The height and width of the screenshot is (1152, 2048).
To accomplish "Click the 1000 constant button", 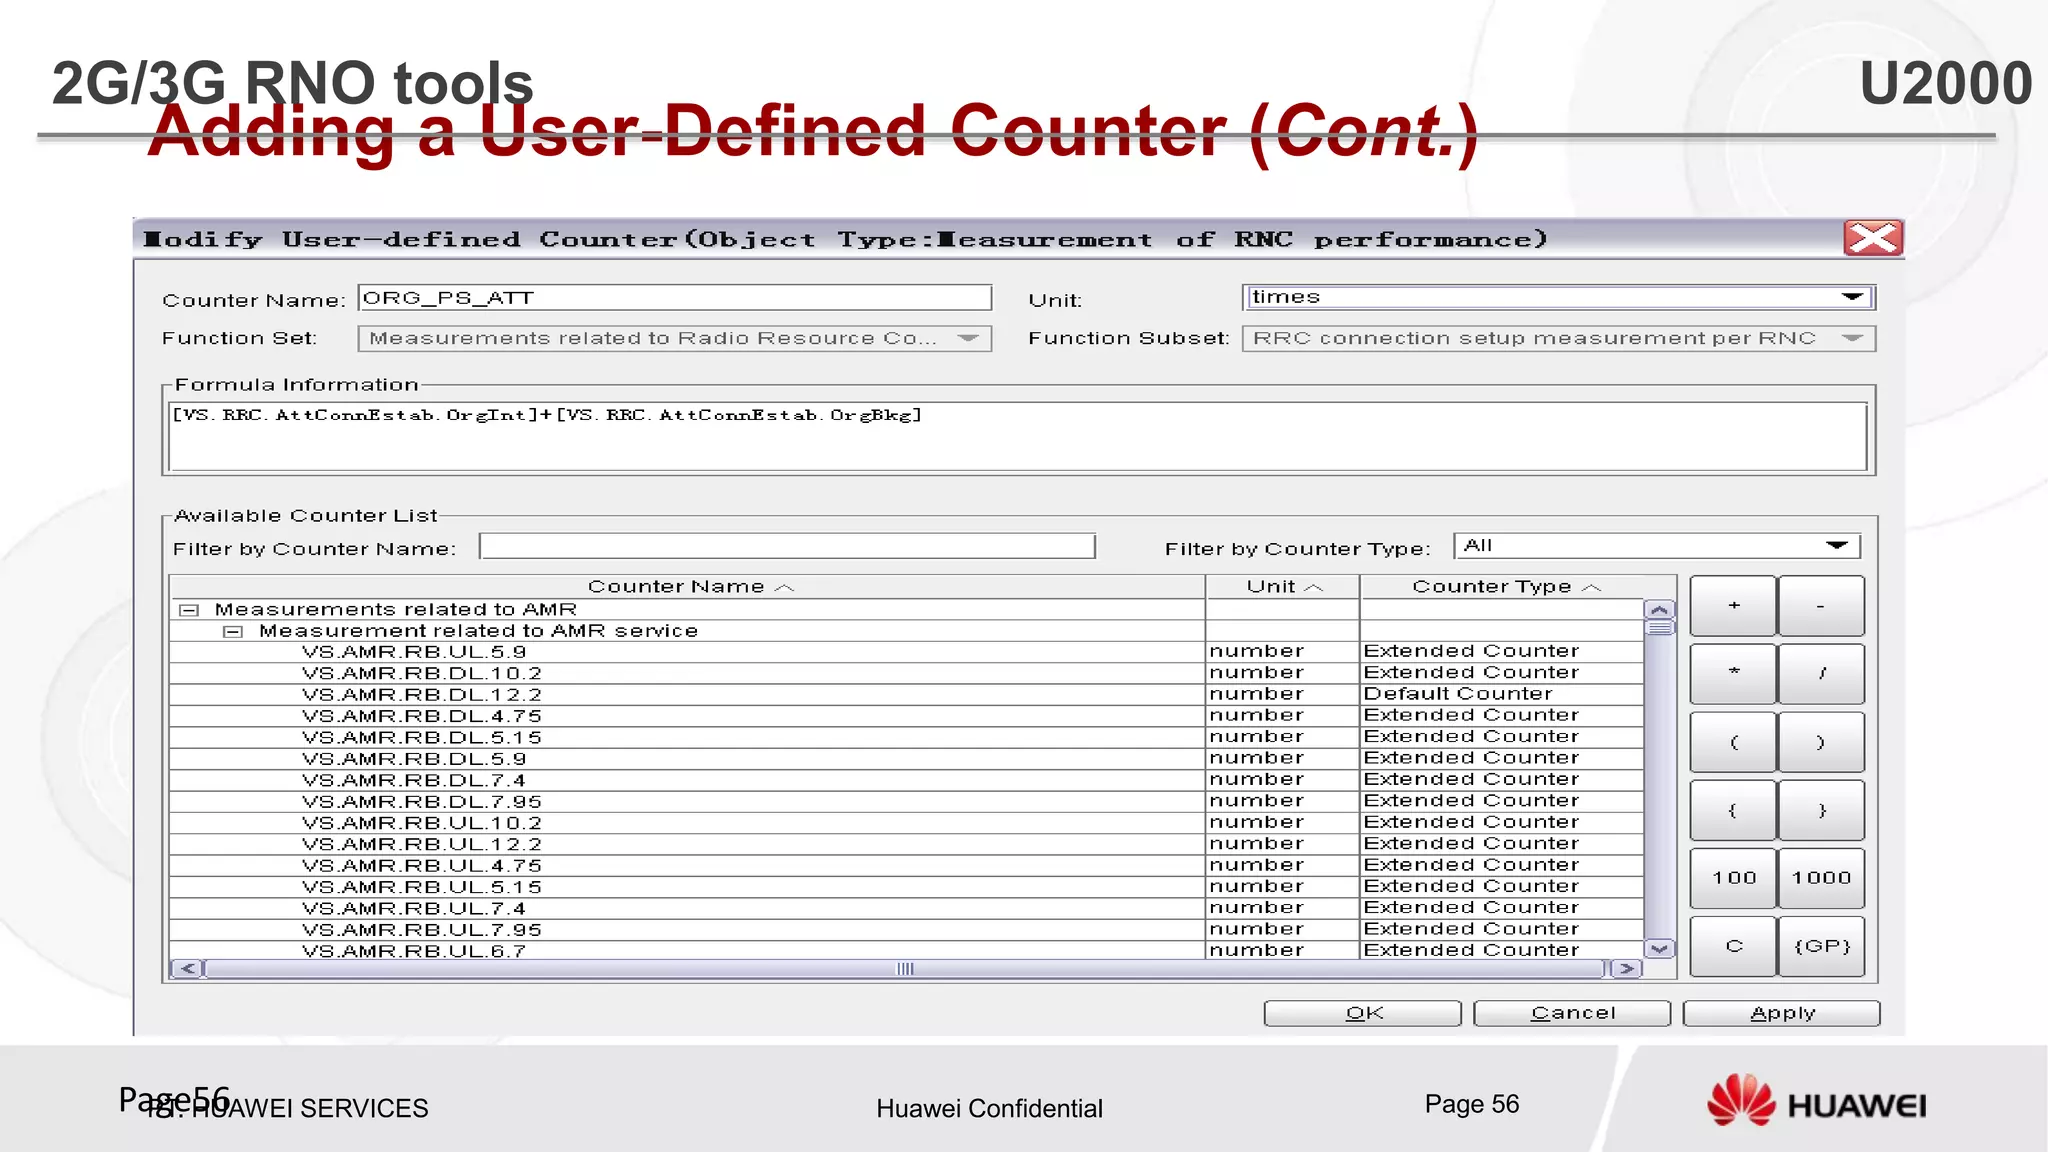I will (1821, 878).
